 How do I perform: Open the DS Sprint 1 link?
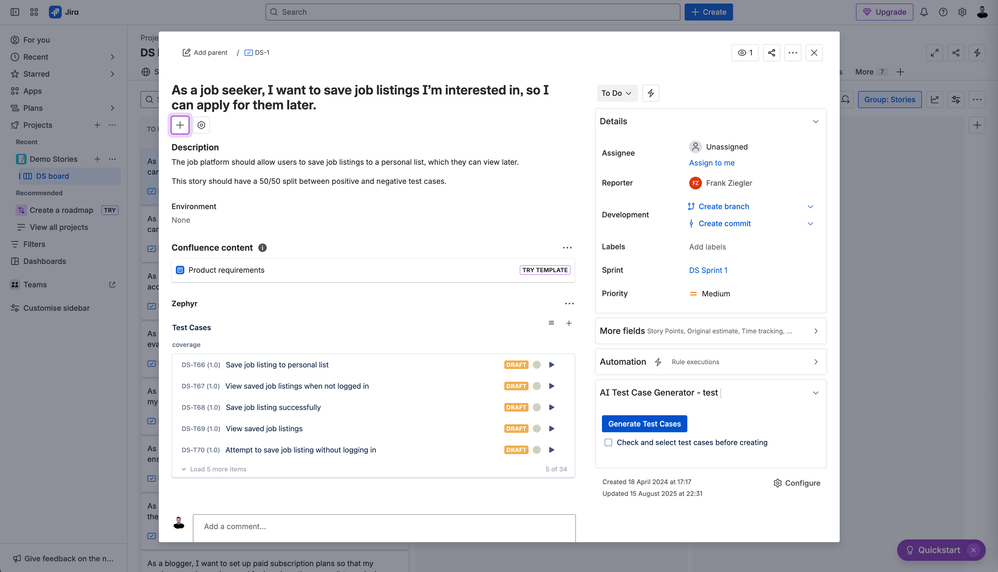point(708,270)
